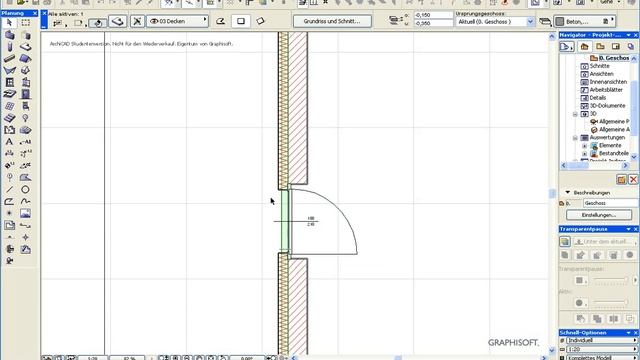Edit the top elevation value field
The height and width of the screenshot is (360, 640).
point(433,15)
